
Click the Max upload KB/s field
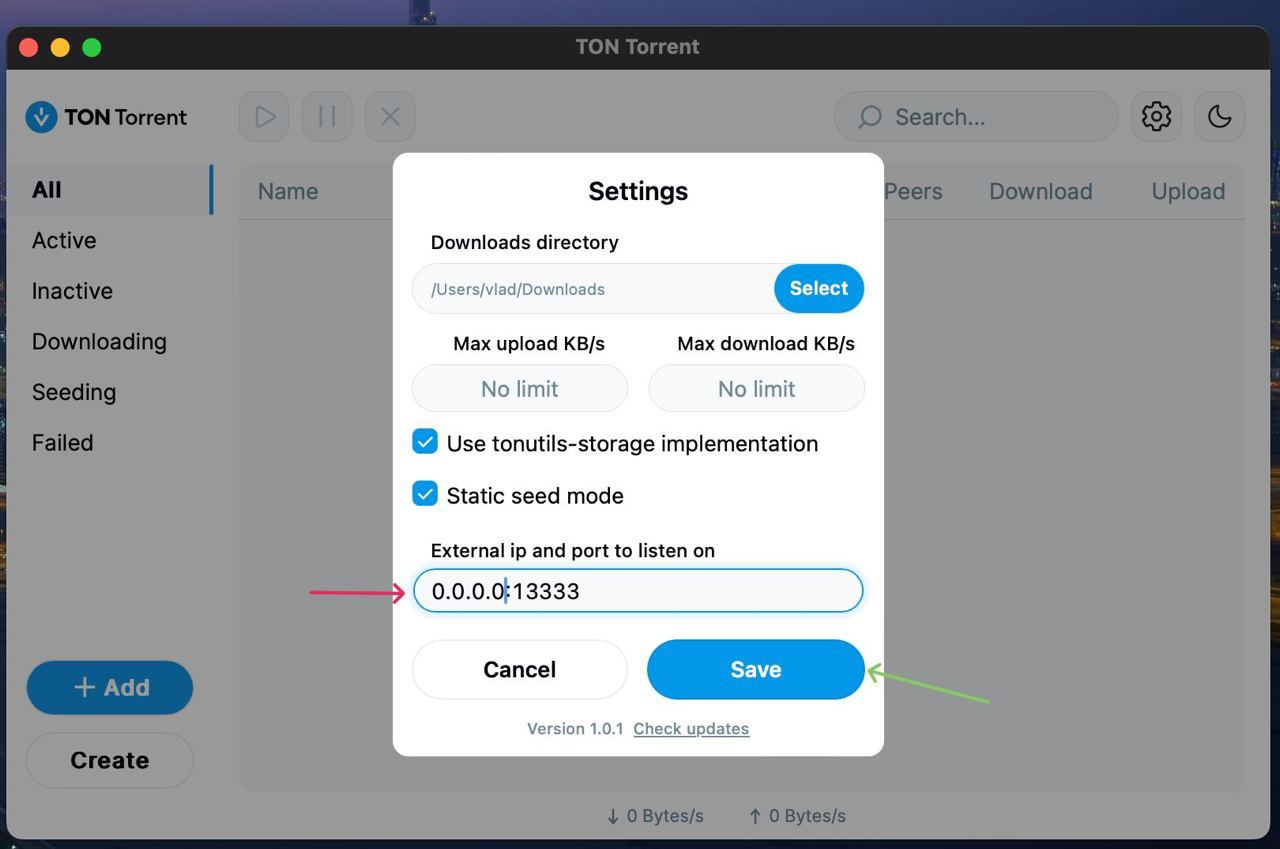[x=519, y=389]
